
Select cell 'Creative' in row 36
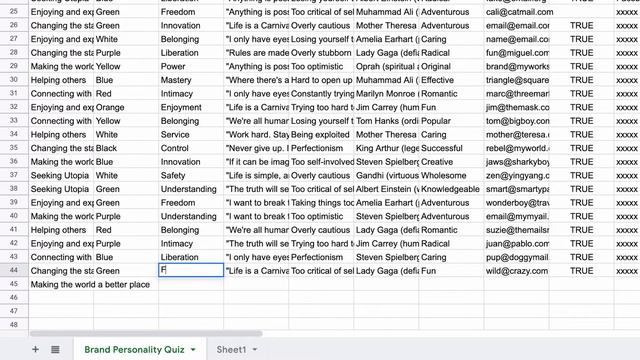(451, 162)
